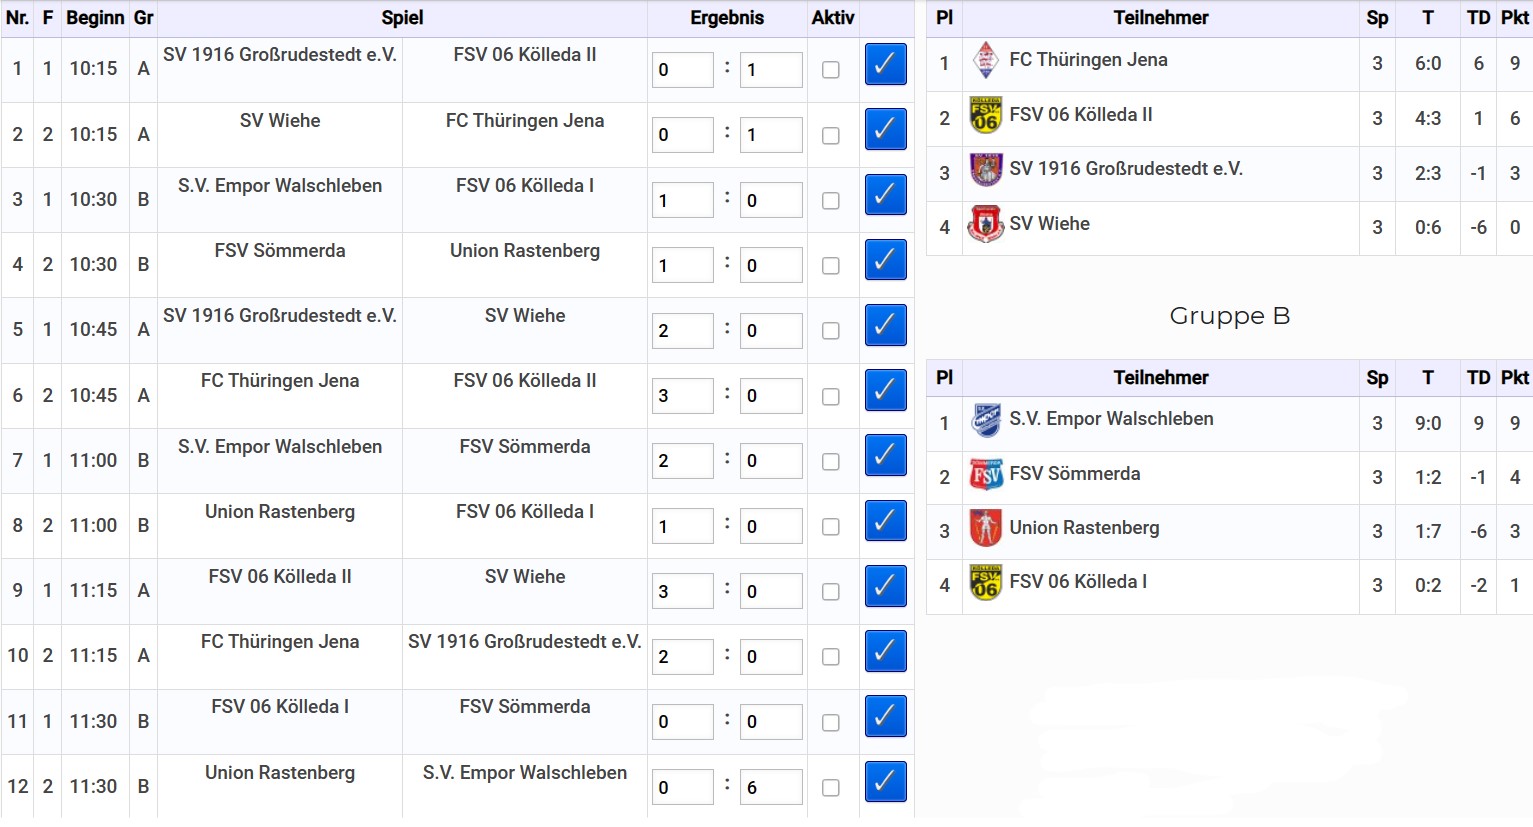The image size is (1533, 827).
Task: Click the Ergebnis column header
Action: click(727, 18)
